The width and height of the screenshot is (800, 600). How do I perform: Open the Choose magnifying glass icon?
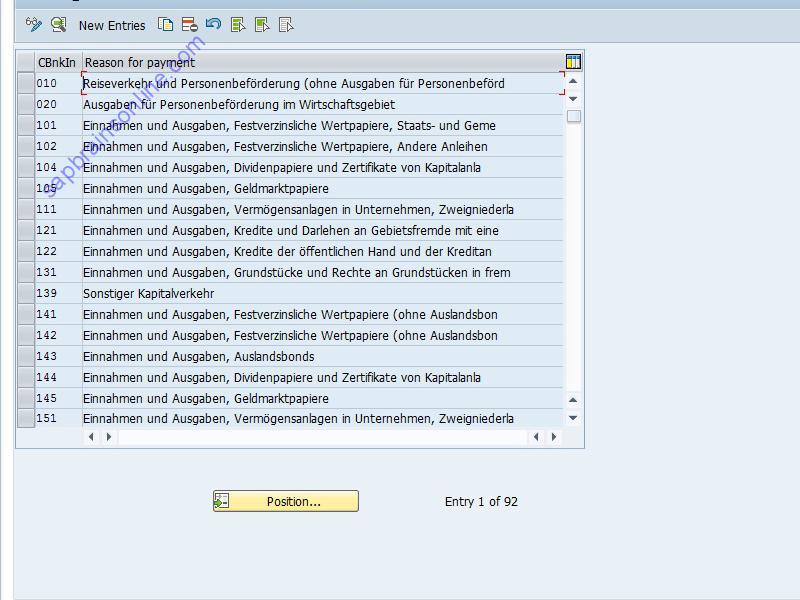tap(58, 25)
